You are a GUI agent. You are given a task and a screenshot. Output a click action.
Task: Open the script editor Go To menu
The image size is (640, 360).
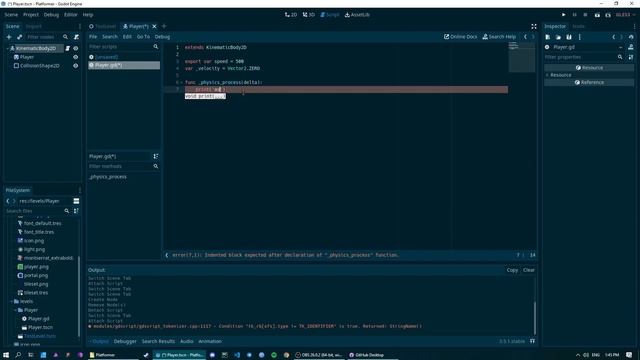tap(143, 37)
